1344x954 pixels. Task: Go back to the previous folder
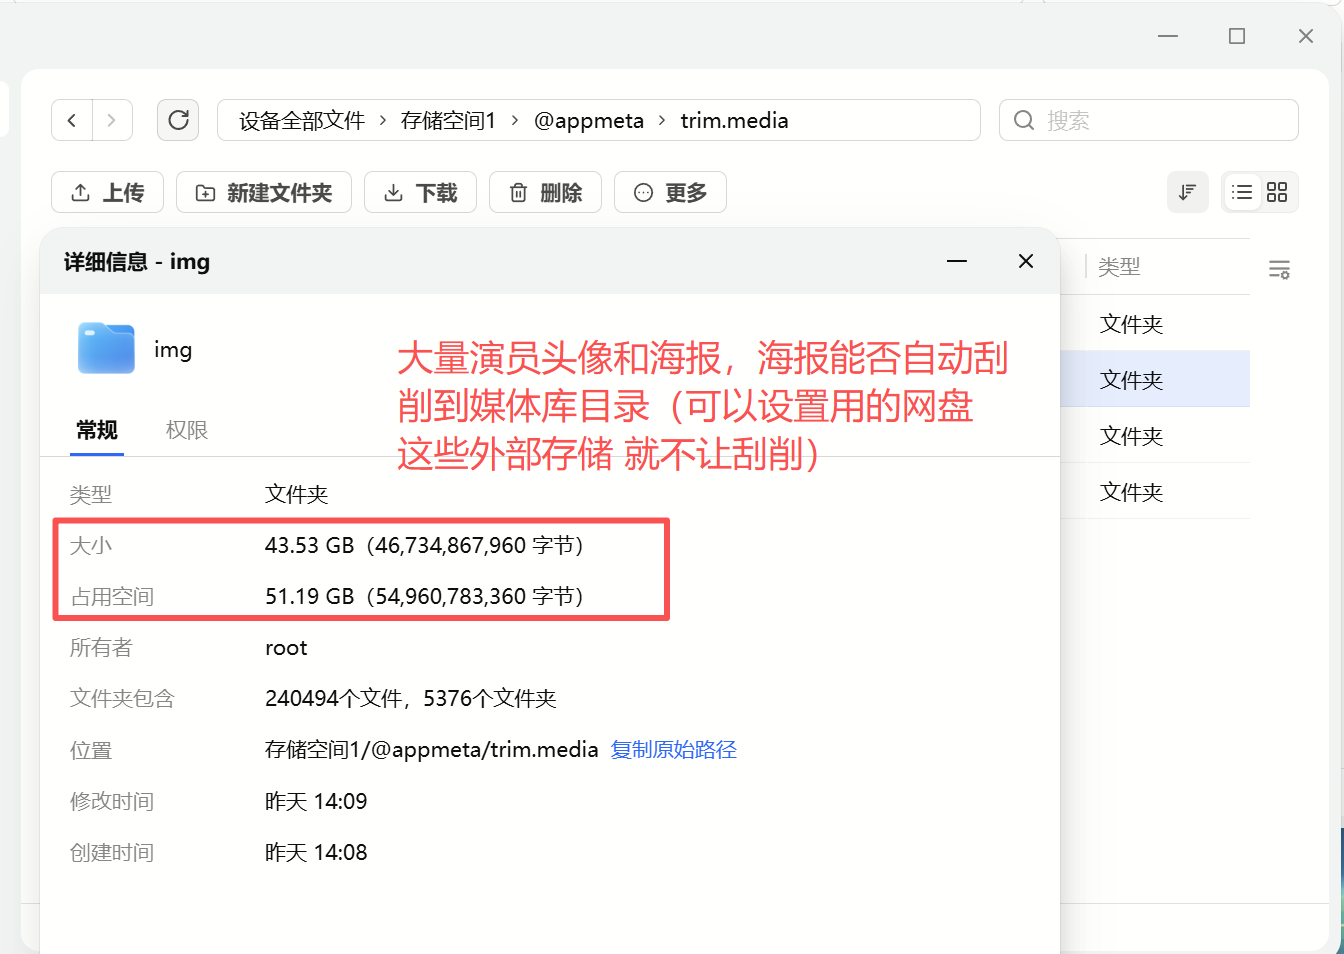click(x=72, y=121)
